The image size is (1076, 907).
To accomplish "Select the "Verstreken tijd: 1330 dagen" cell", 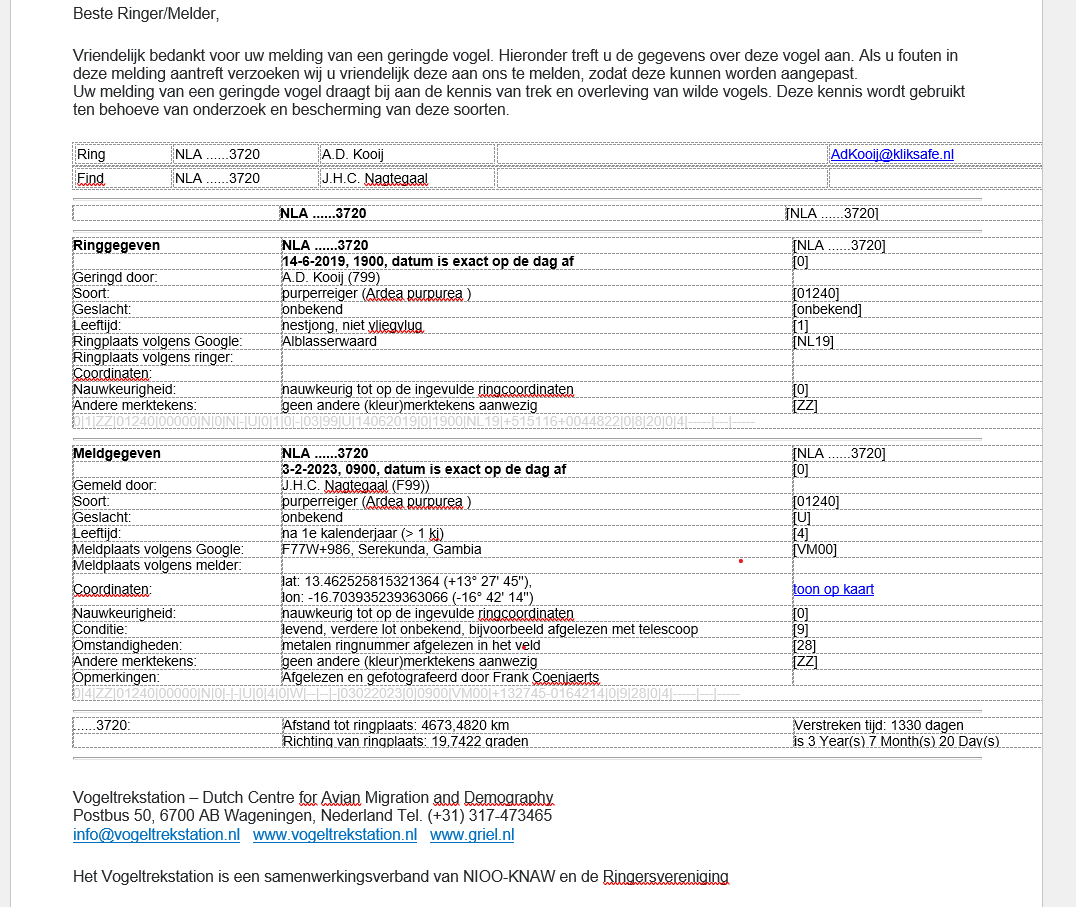I will click(879, 725).
